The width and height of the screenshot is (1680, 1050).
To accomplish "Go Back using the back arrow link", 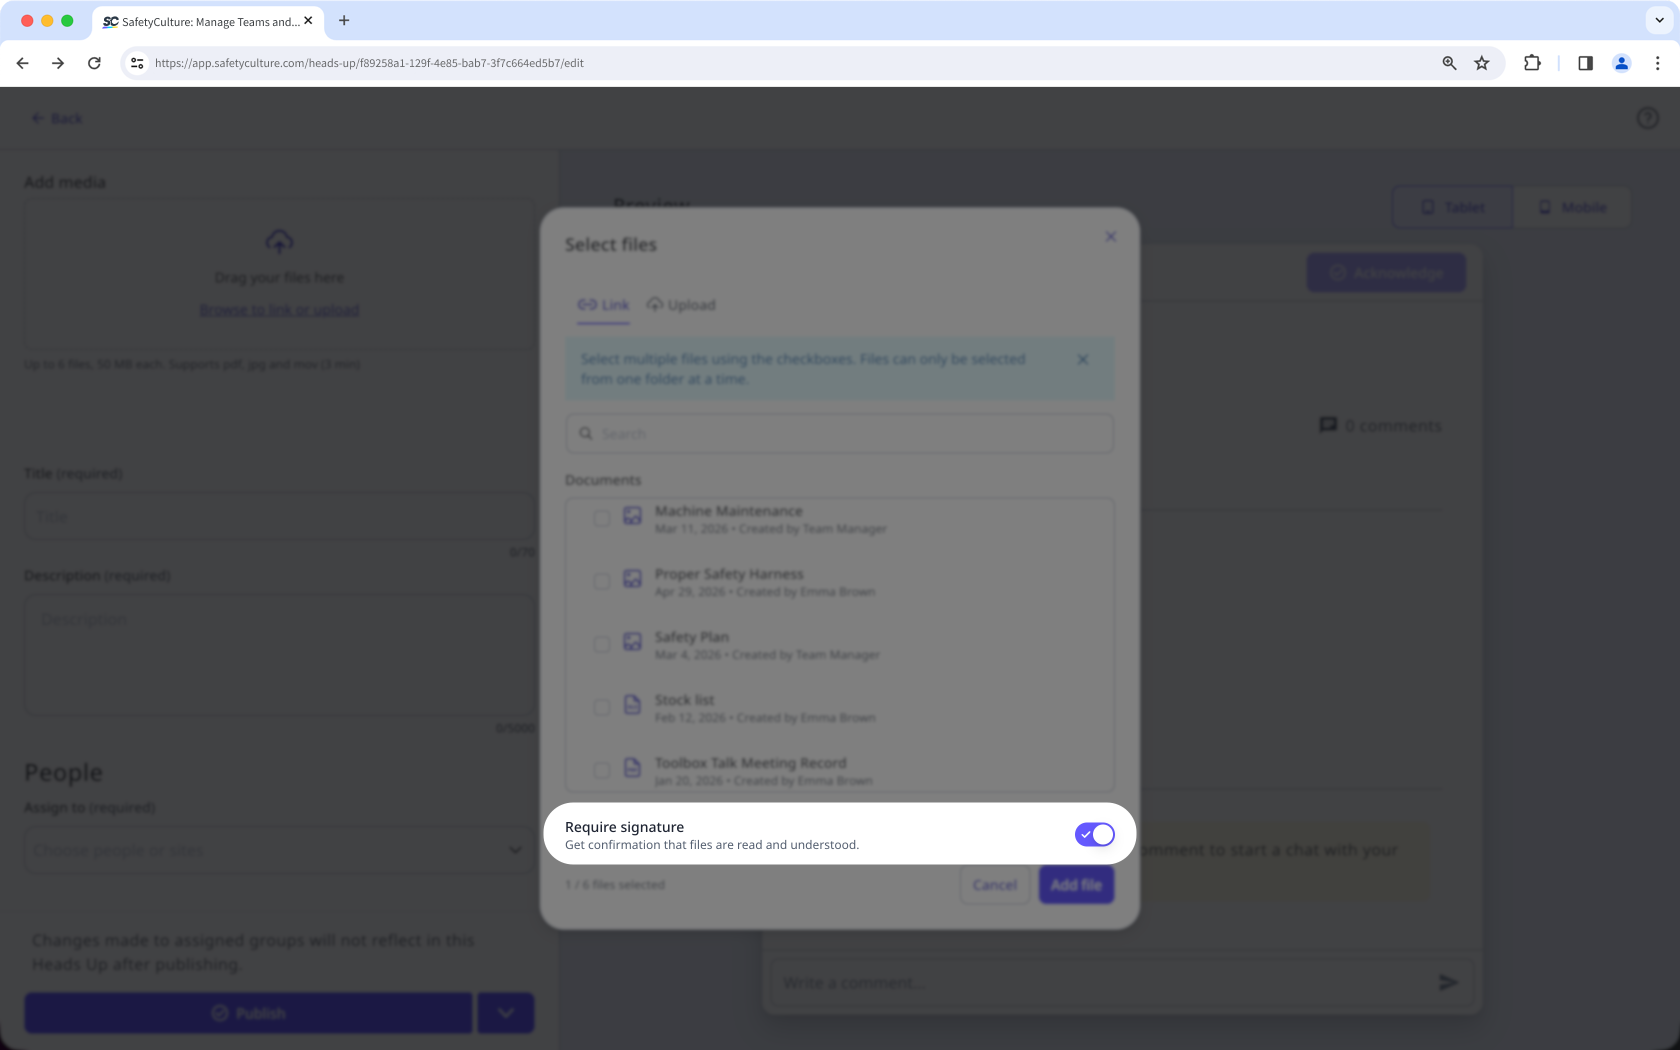I will point(56,118).
